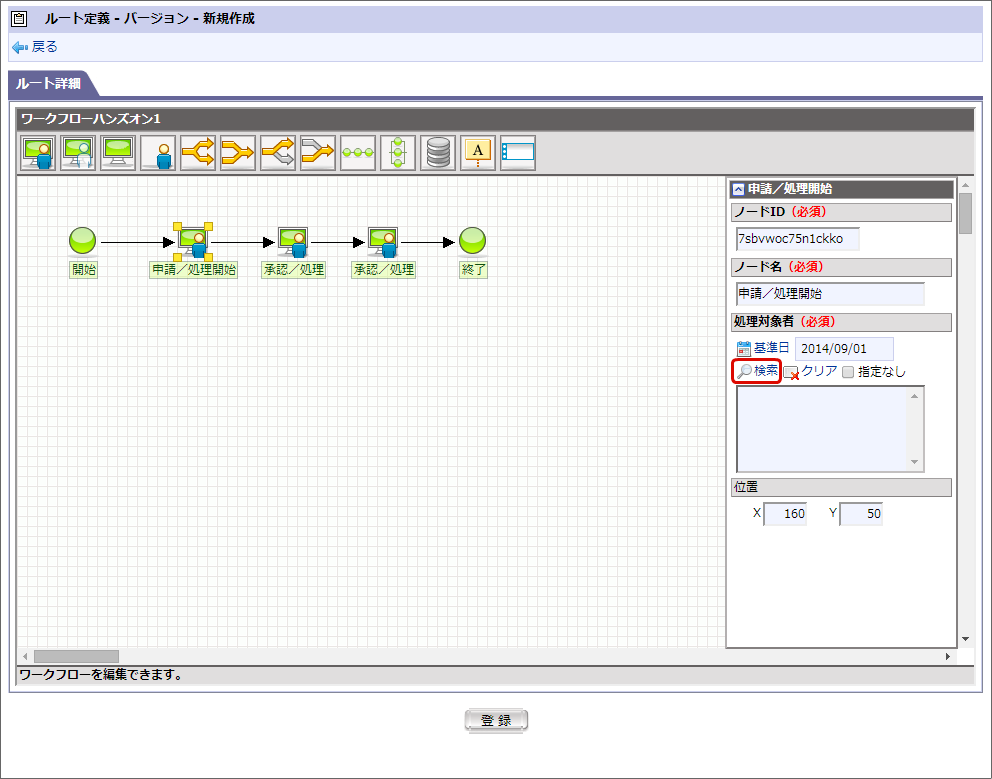Click the 位置 section header

(841, 487)
